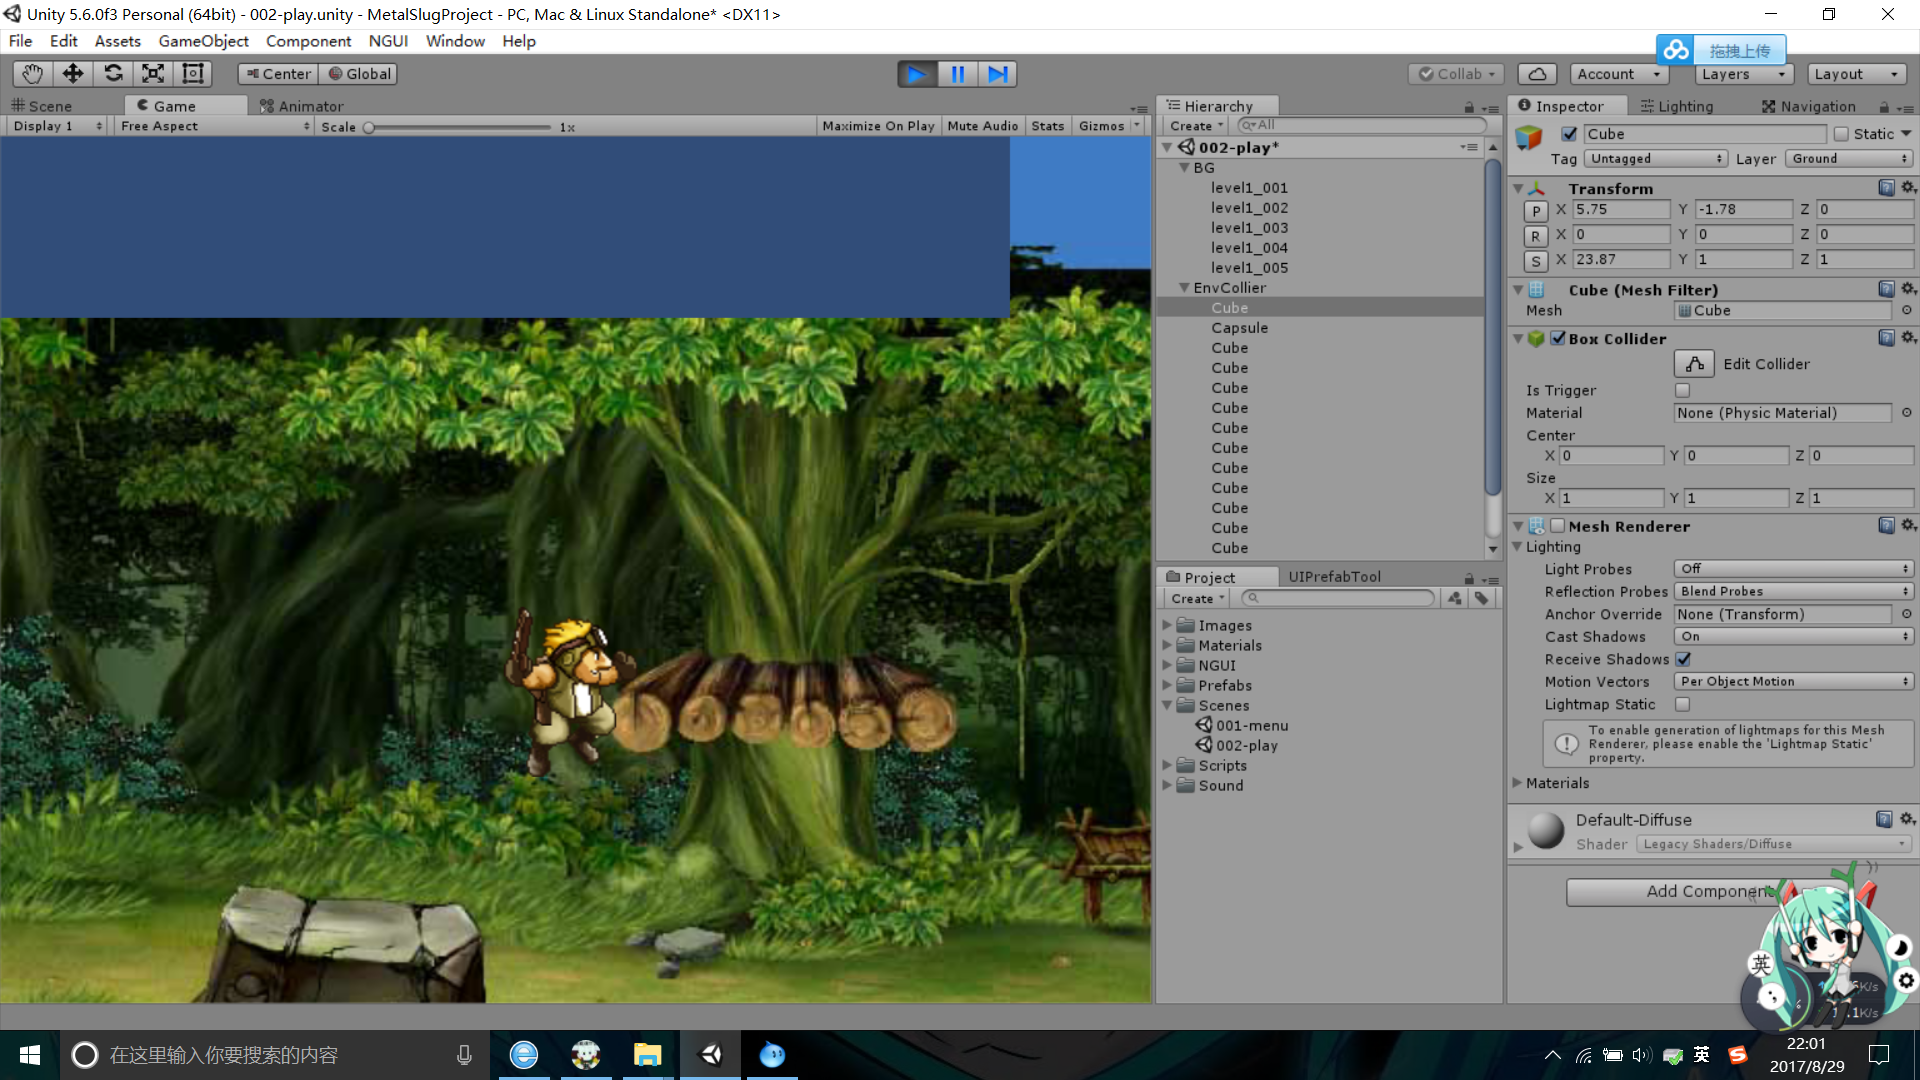Toggle the Inspector lock icon
This screenshot has height=1080, width=1920.
tap(1884, 107)
